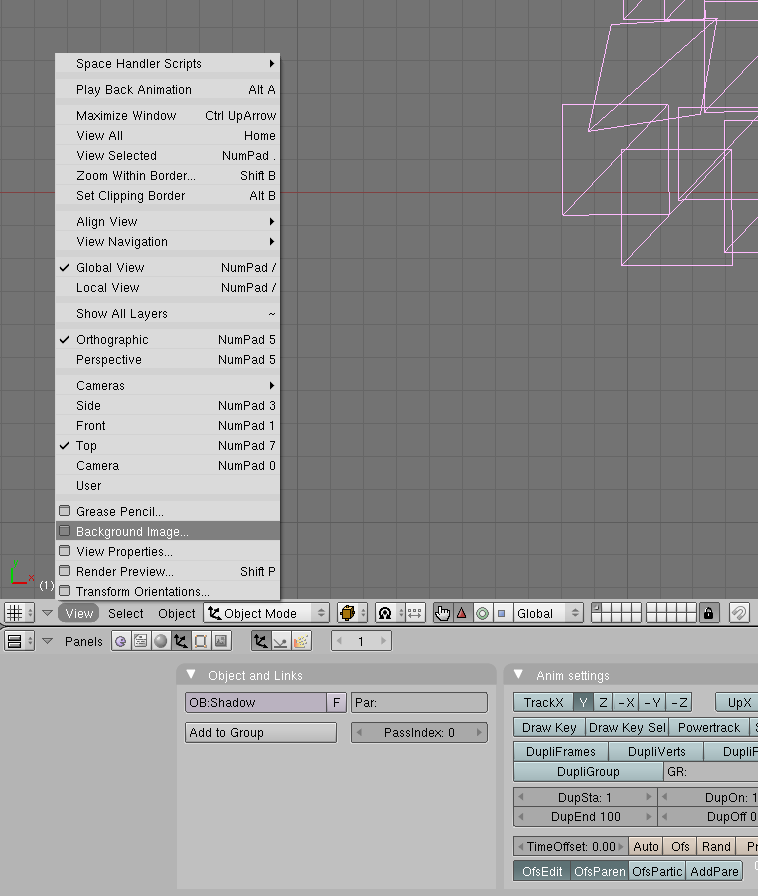Open the Buttons window type selector
Image resolution: width=758 pixels, height=896 pixels.
(19, 641)
